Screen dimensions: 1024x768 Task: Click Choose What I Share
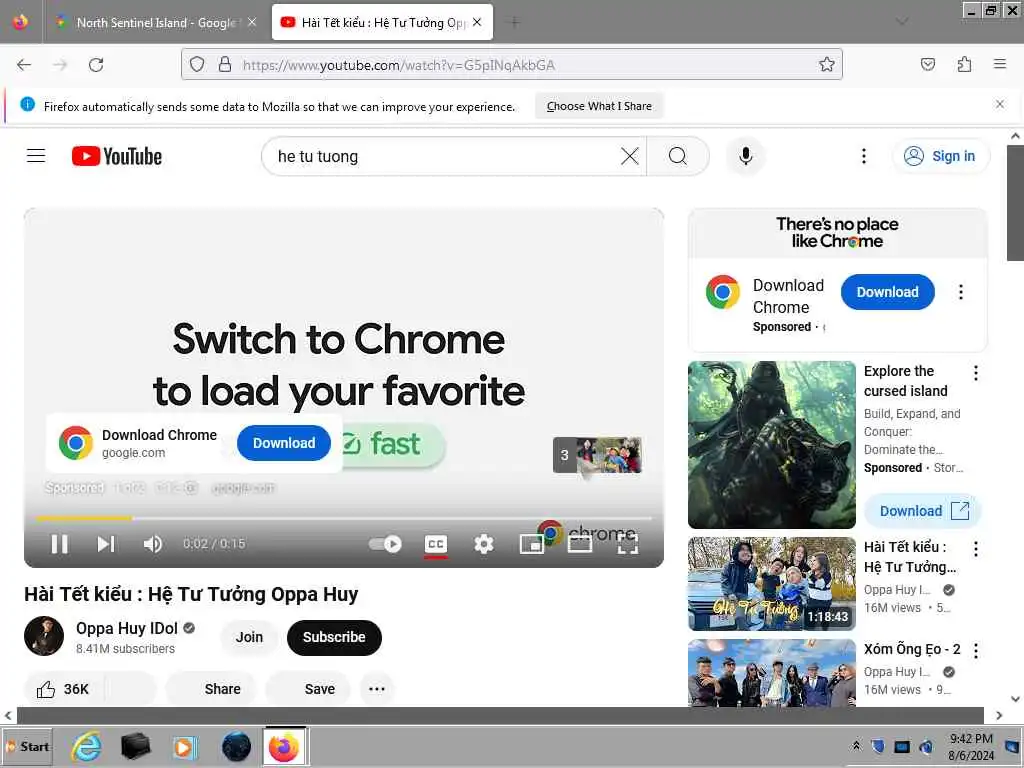(599, 106)
